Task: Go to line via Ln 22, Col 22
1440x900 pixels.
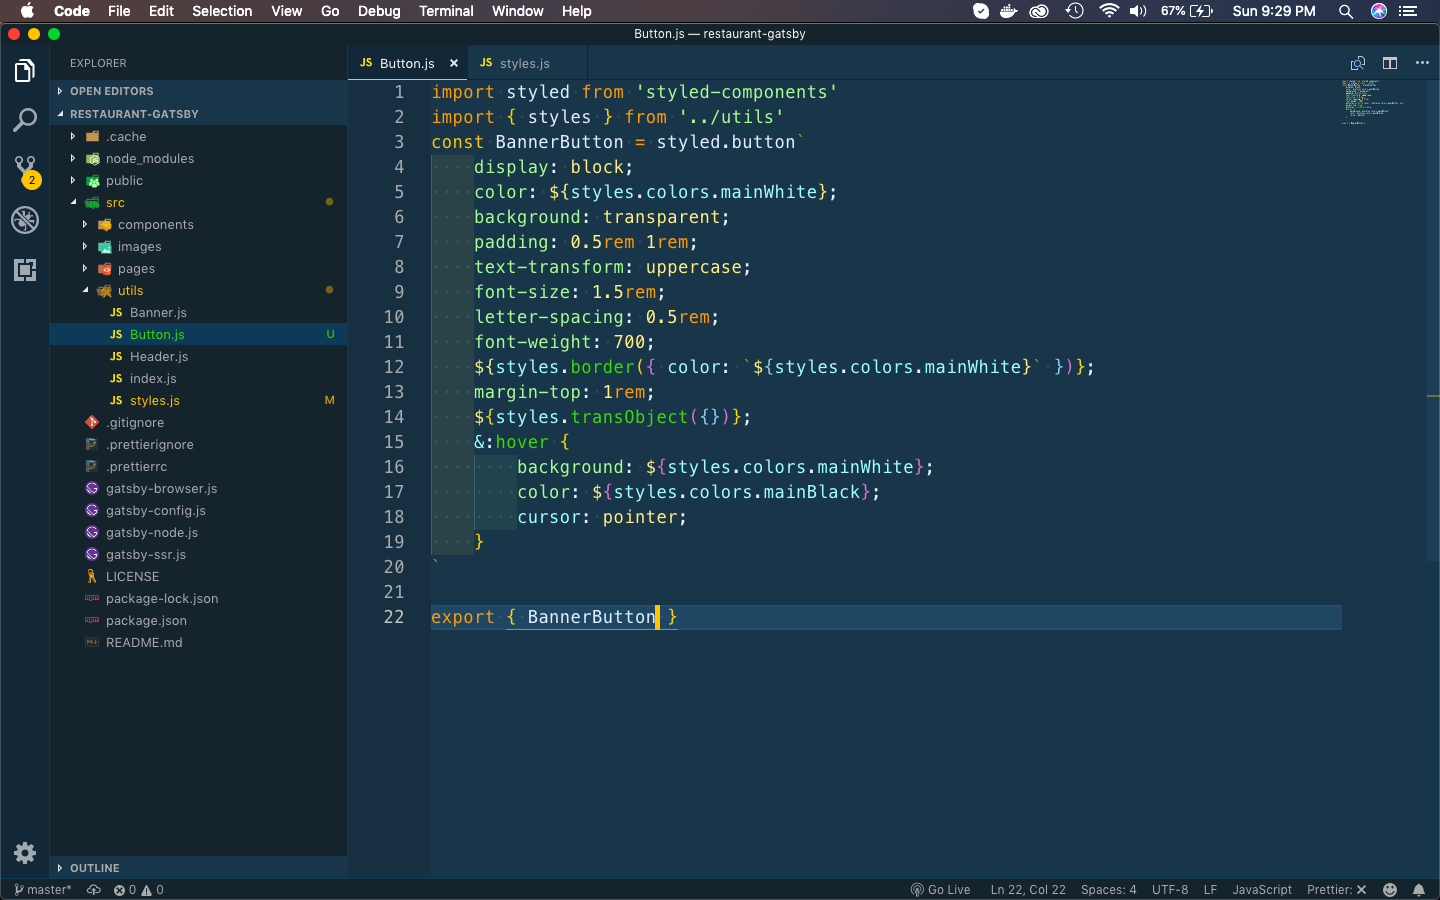Action: click(1028, 890)
